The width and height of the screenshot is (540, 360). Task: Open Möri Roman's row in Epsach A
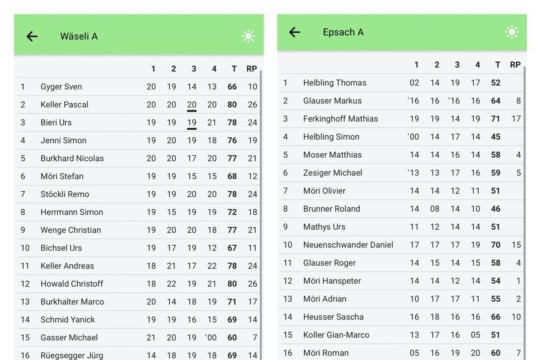tap(402, 352)
